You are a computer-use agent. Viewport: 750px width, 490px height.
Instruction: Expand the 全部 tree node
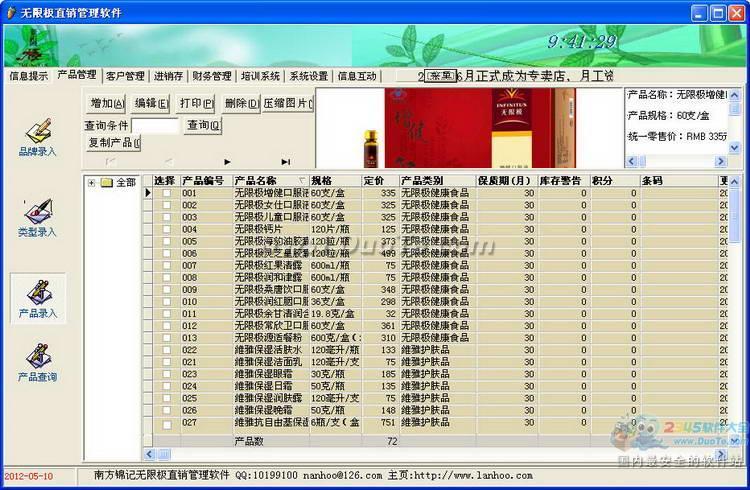click(91, 183)
